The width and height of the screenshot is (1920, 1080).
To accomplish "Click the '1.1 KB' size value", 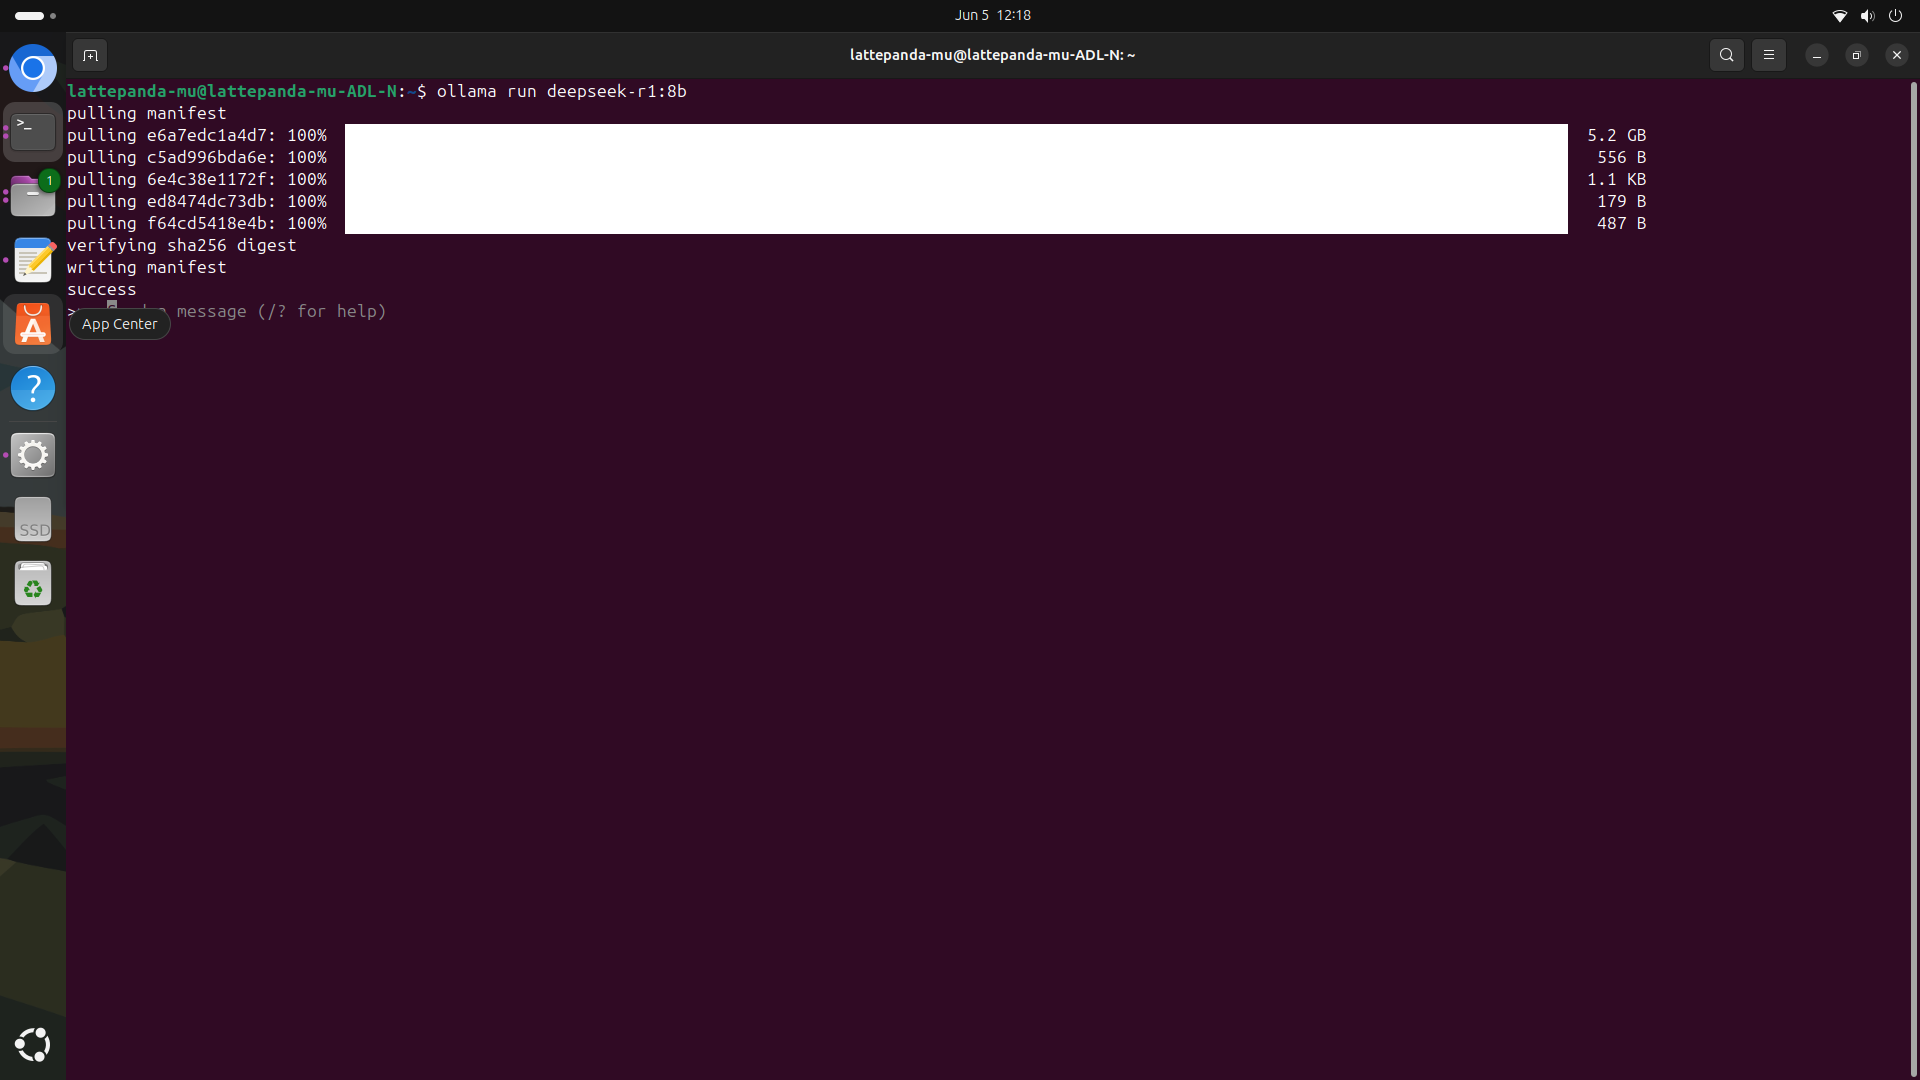I will point(1616,179).
